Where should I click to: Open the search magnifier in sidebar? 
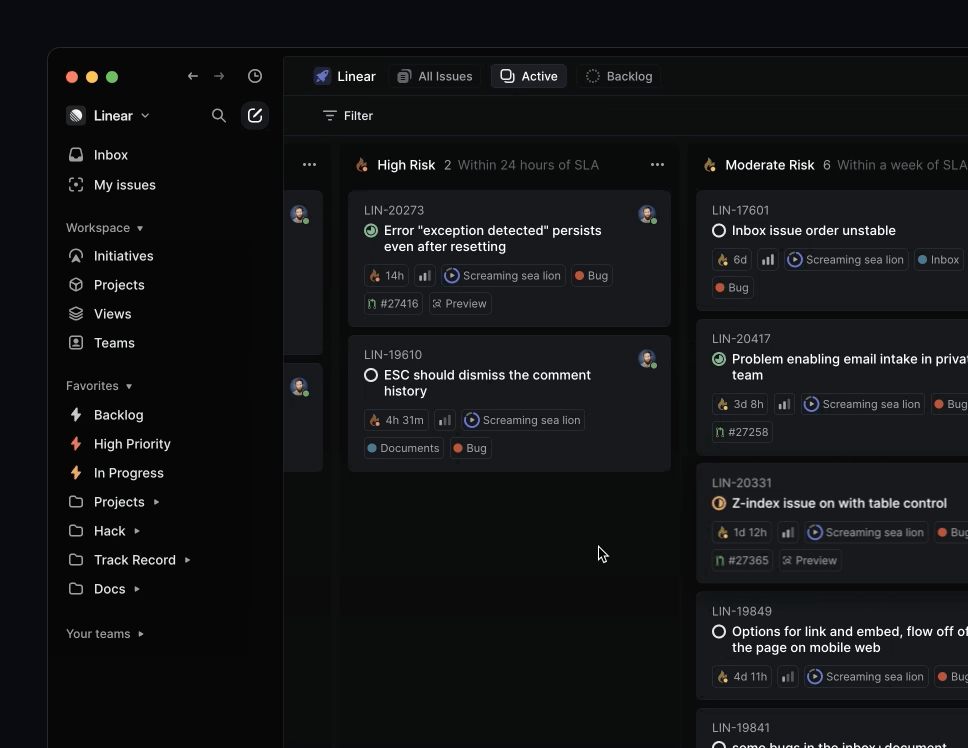click(x=219, y=115)
